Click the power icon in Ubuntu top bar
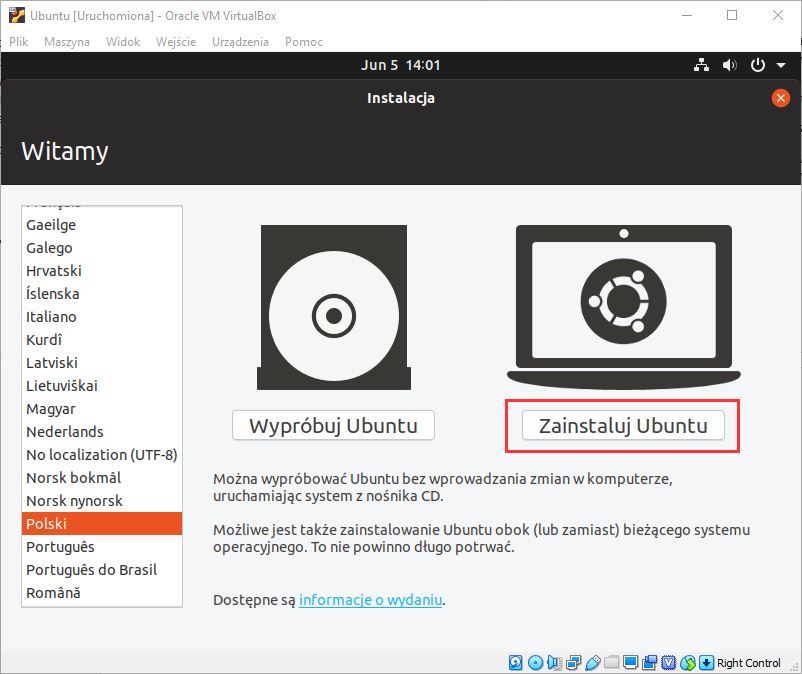 point(758,65)
